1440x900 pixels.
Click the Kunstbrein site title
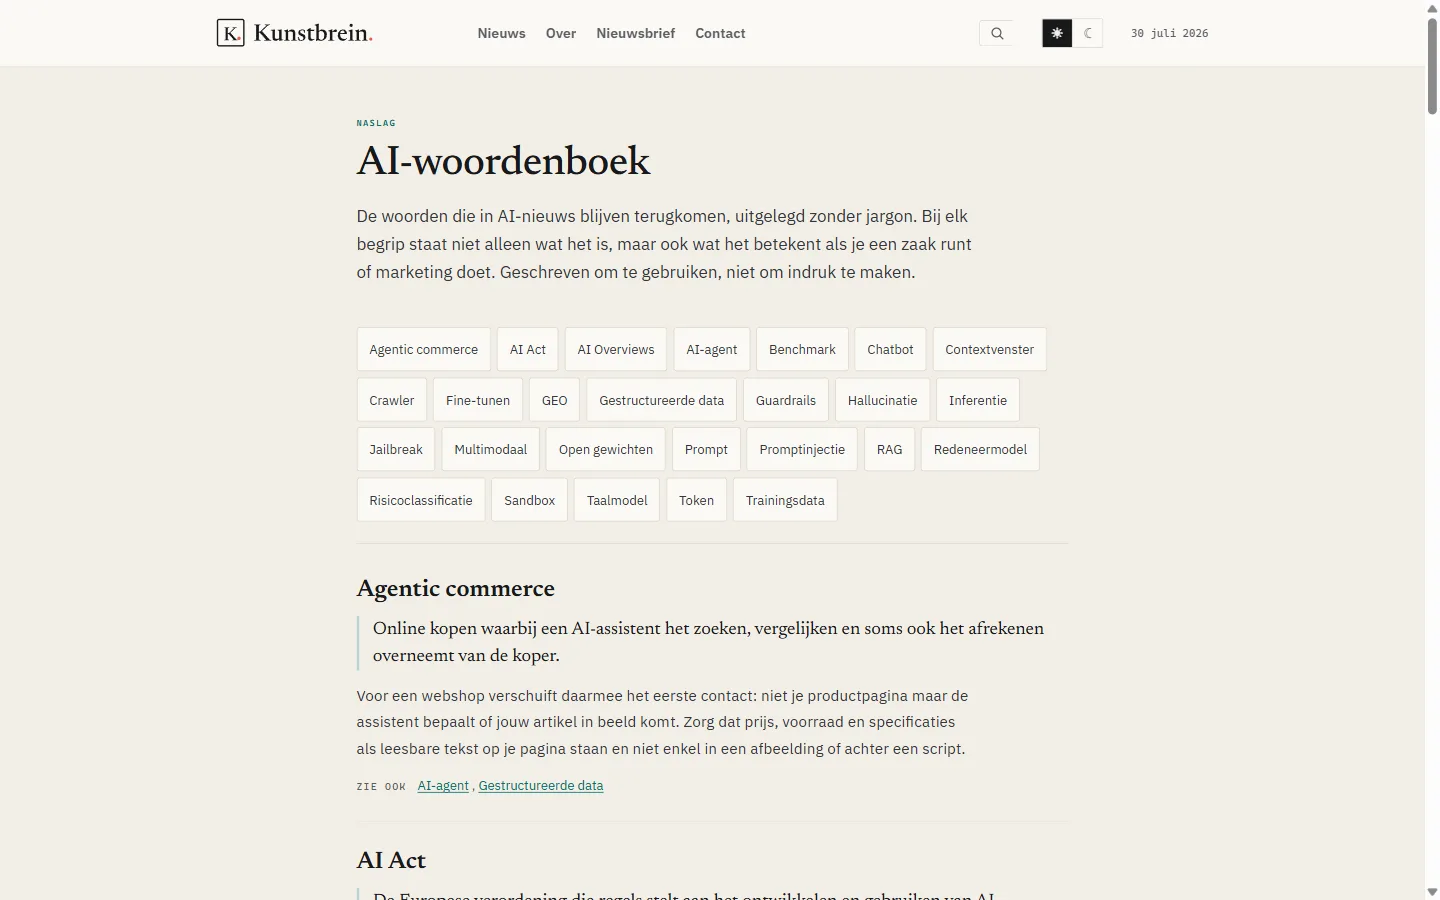click(x=313, y=33)
